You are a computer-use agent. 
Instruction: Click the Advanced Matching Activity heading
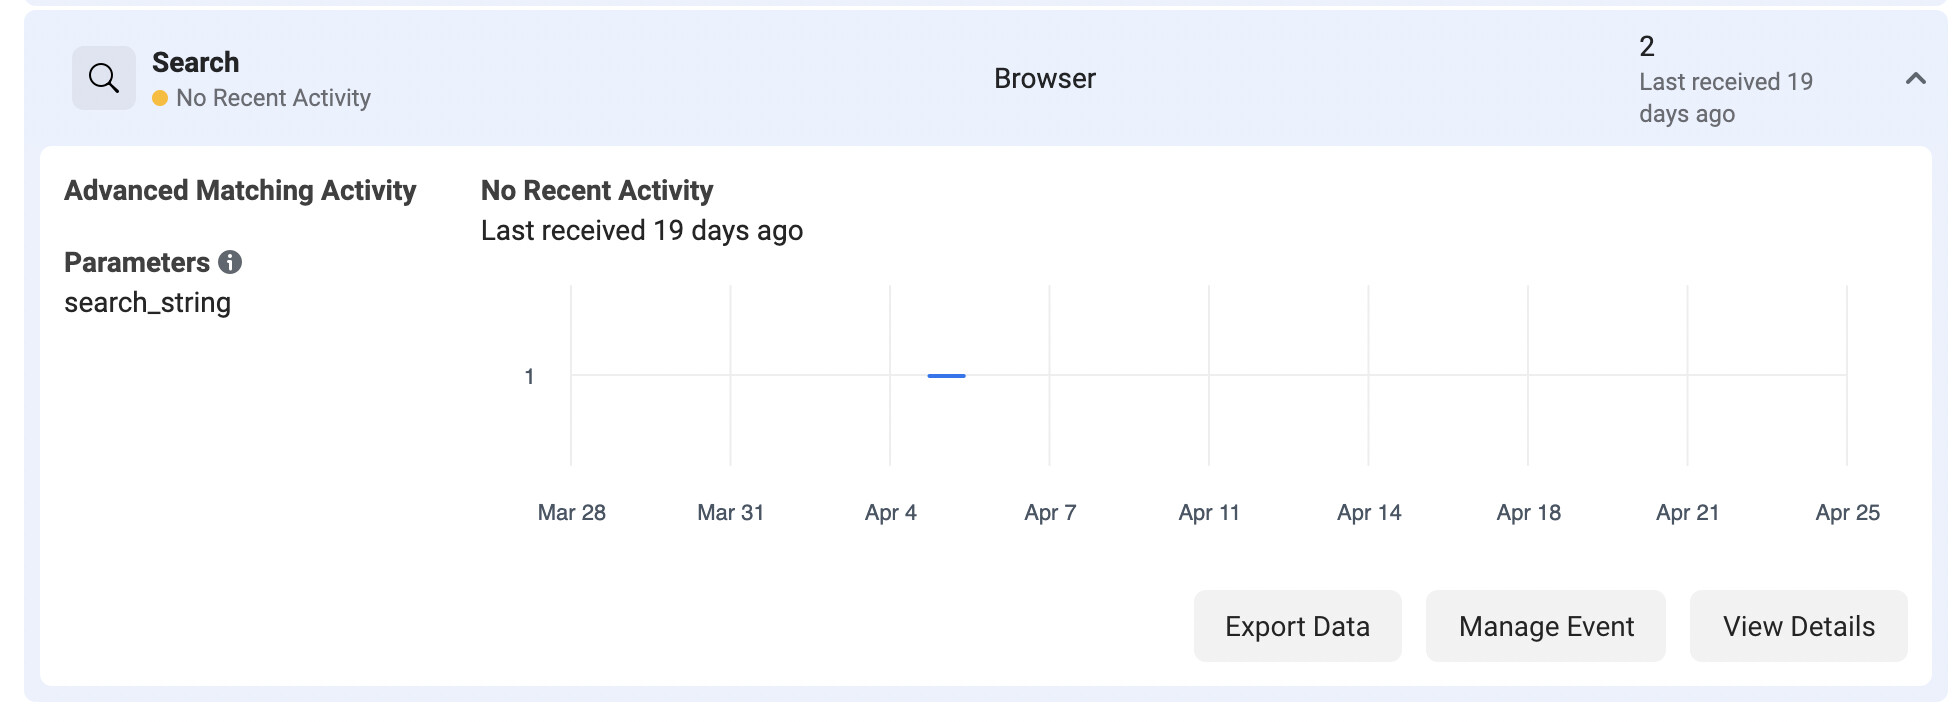pos(240,190)
